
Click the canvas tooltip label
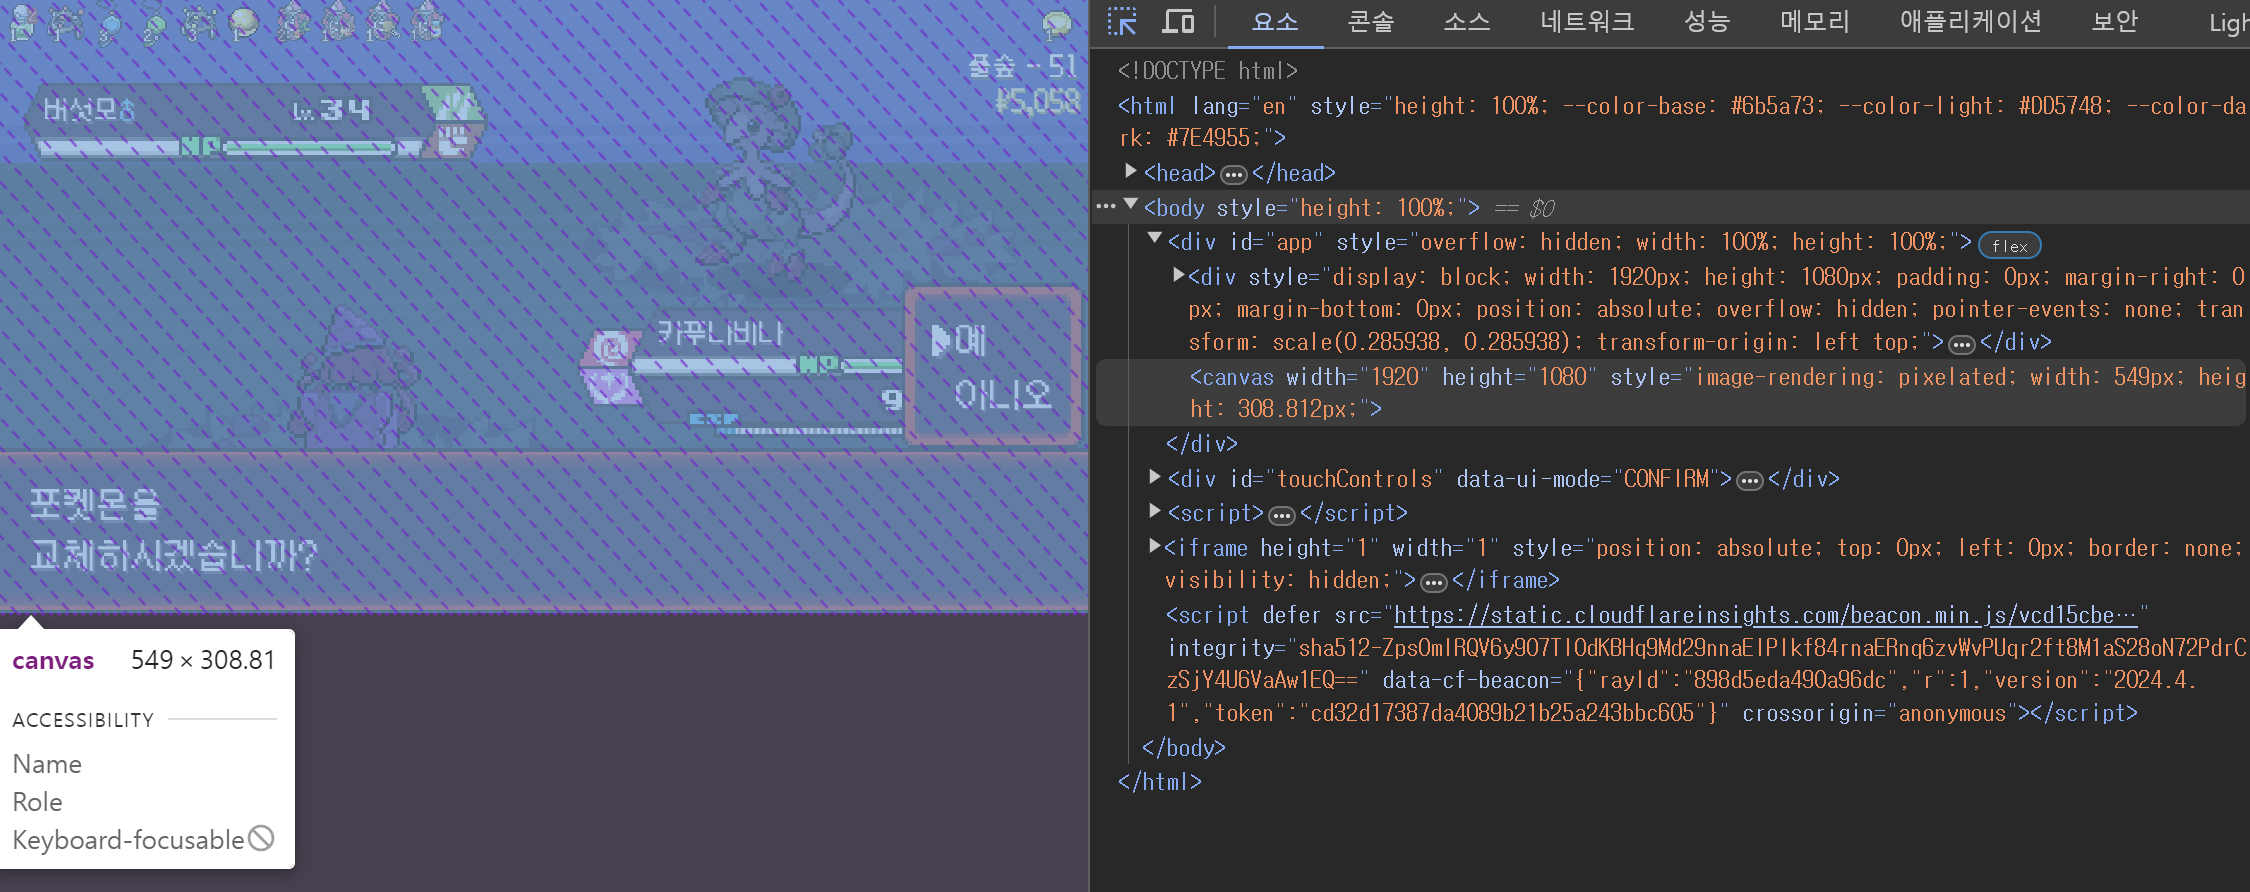pyautogui.click(x=53, y=661)
